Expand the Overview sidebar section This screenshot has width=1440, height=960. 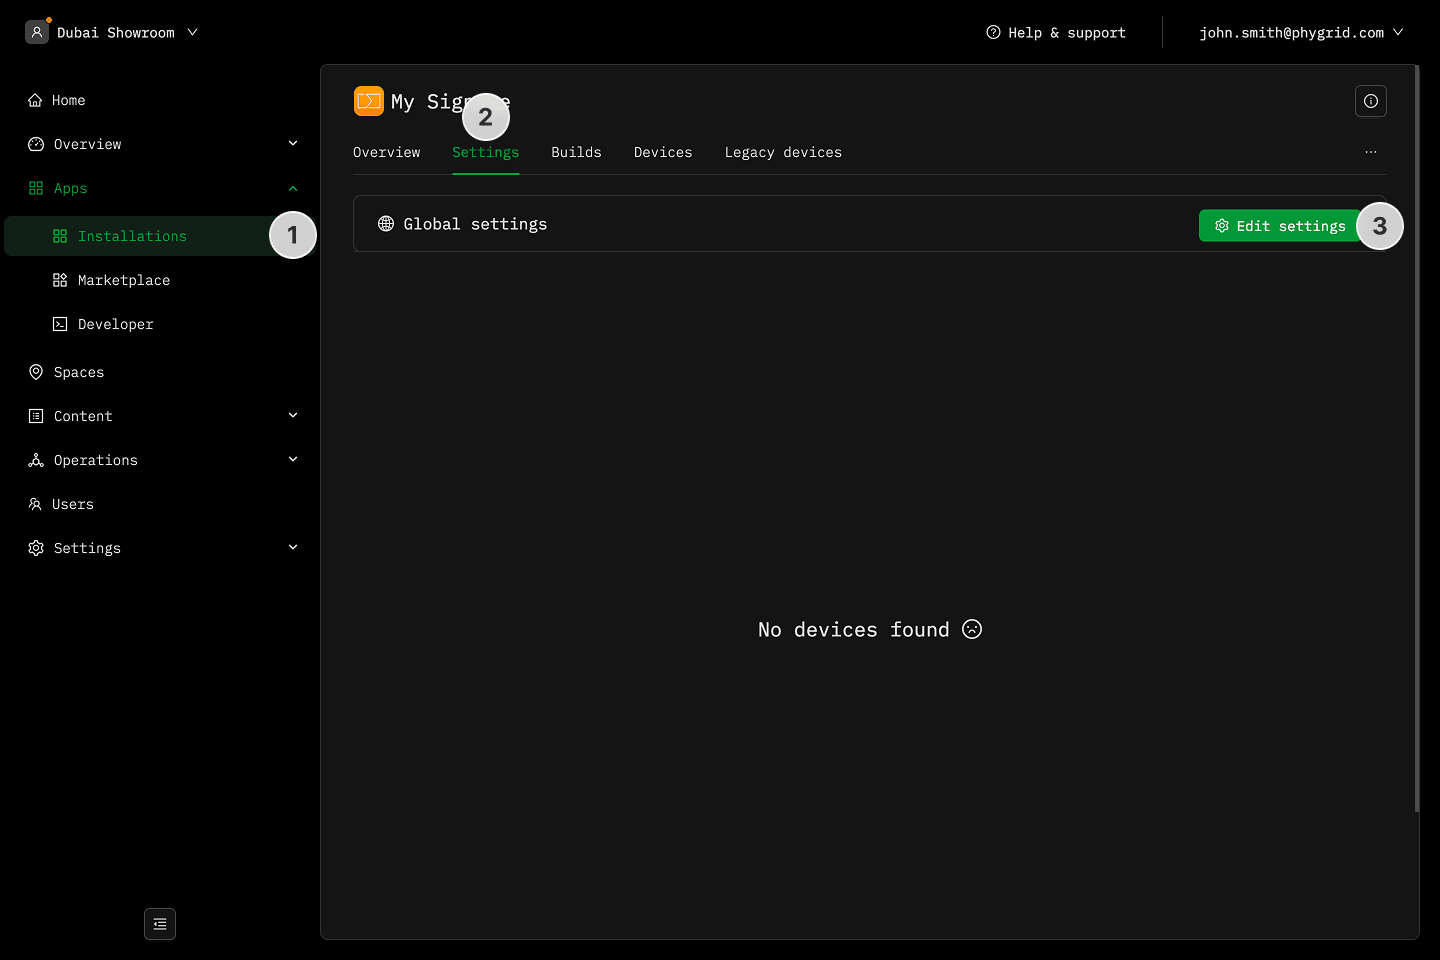pos(293,144)
